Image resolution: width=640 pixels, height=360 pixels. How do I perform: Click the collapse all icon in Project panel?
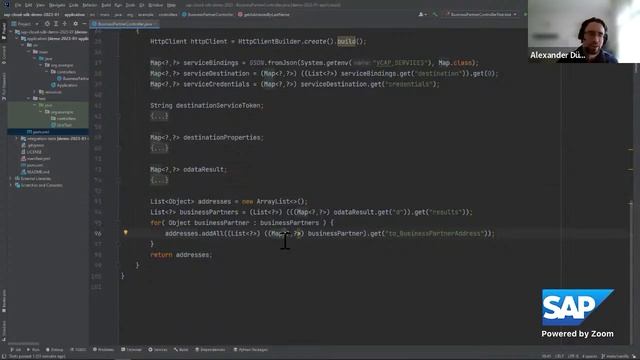coord(64,24)
